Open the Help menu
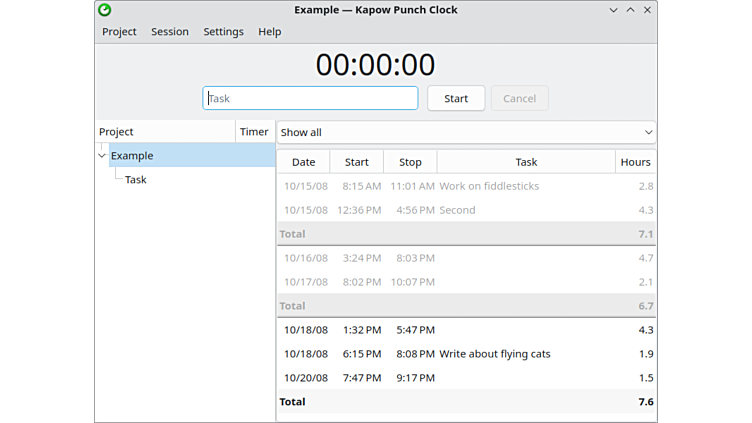752x423 pixels. [x=269, y=32]
